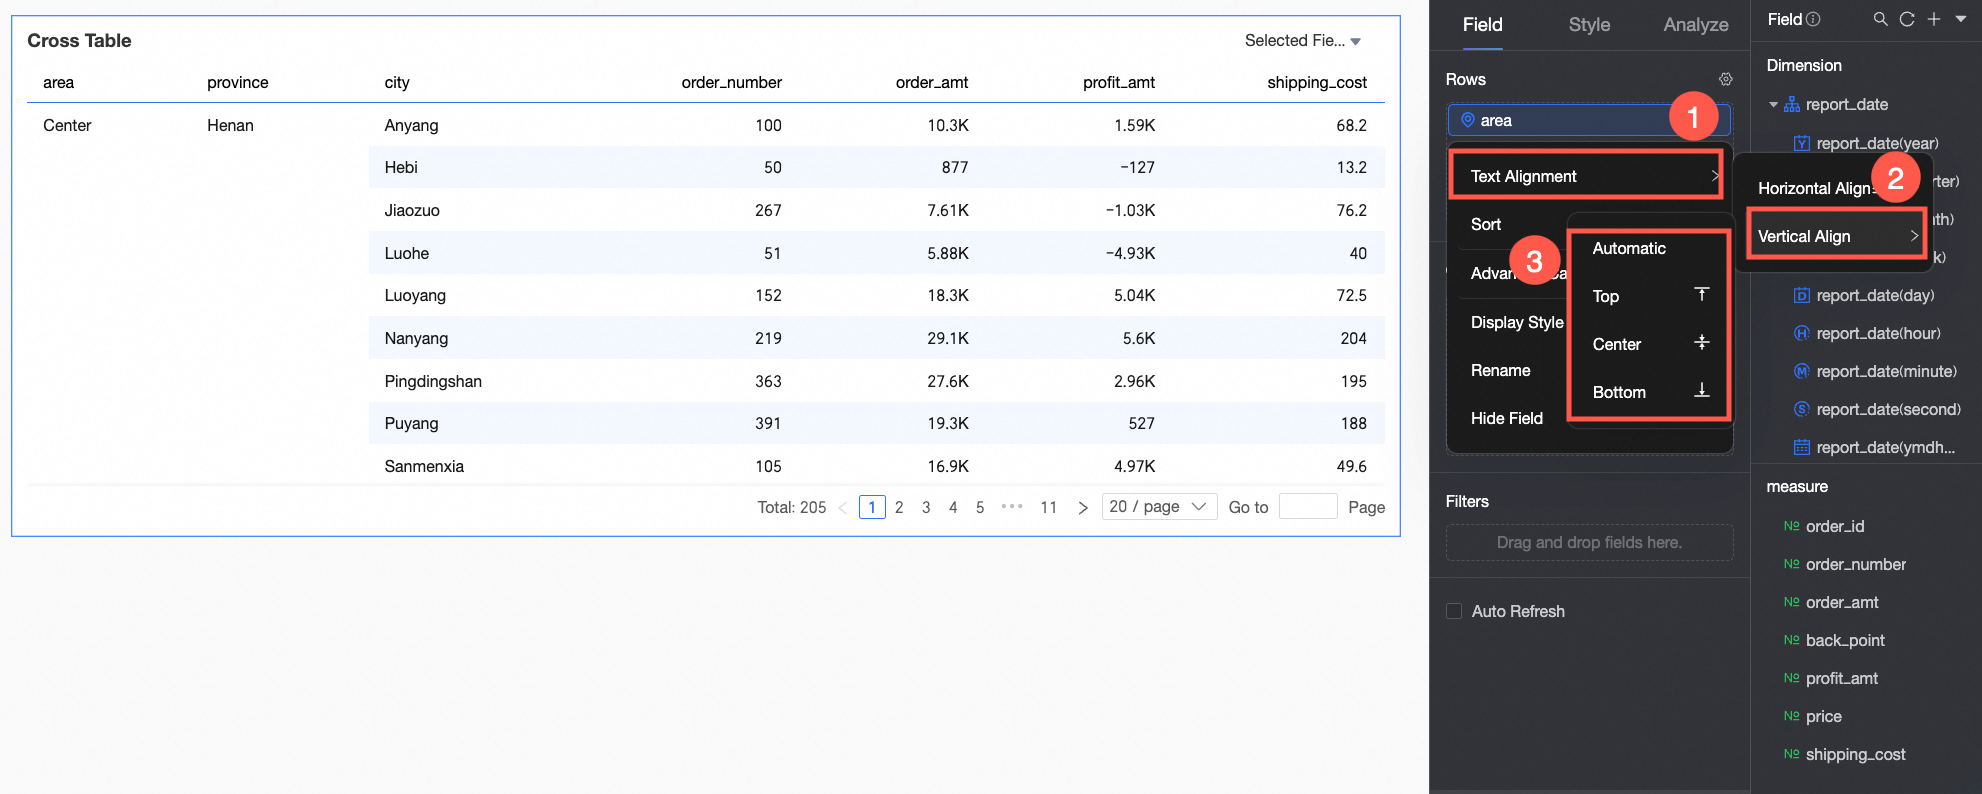The height and width of the screenshot is (794, 1982).
Task: Open the Selected Fie... dropdown
Action: pos(1303,40)
